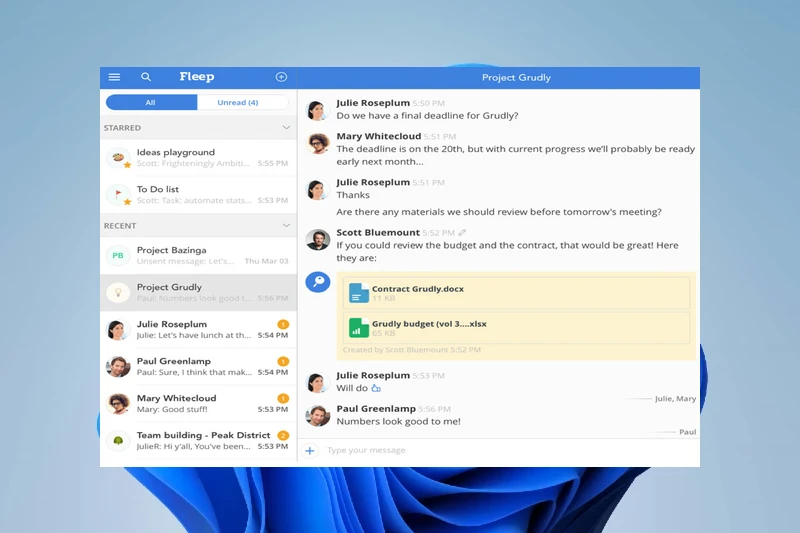This screenshot has height=533, width=800.
Task: Click the Team building tree avatar
Action: pyautogui.click(x=118, y=440)
